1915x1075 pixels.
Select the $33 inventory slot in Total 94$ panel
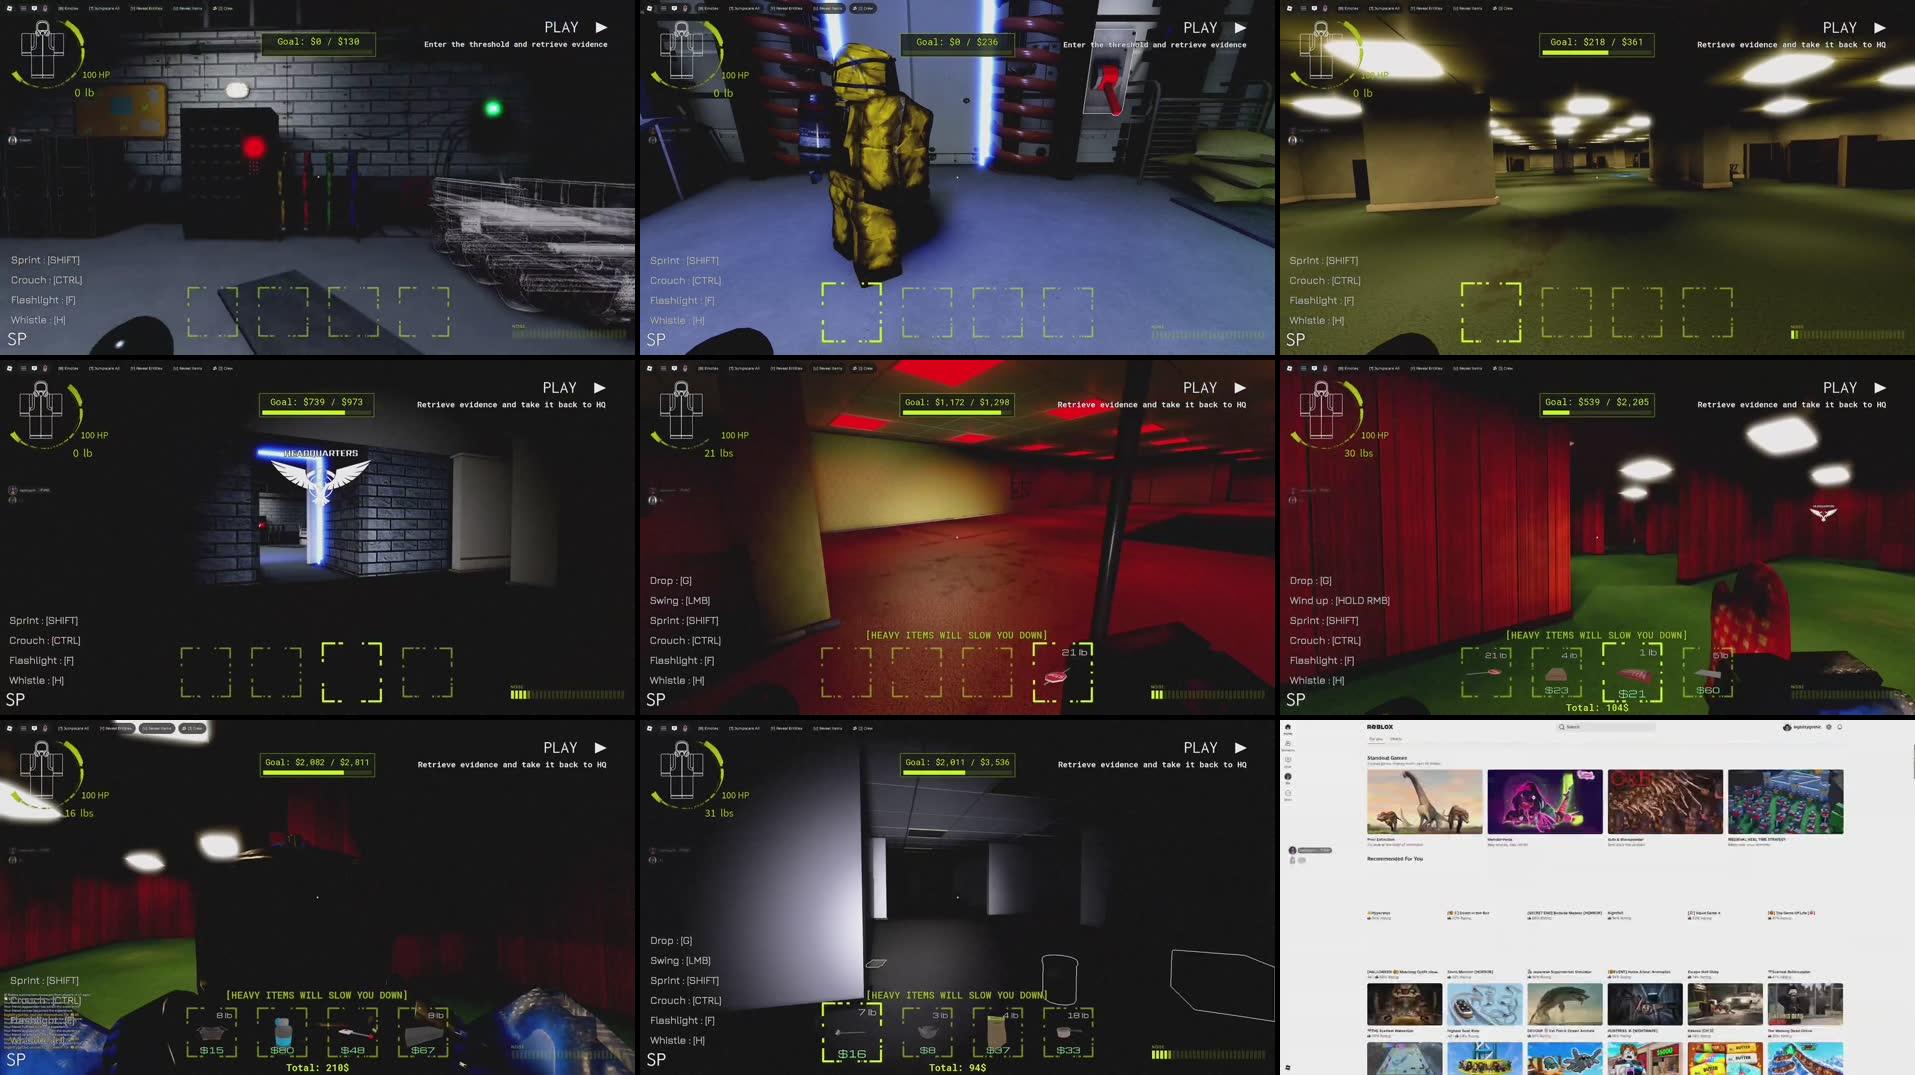1068,1032
